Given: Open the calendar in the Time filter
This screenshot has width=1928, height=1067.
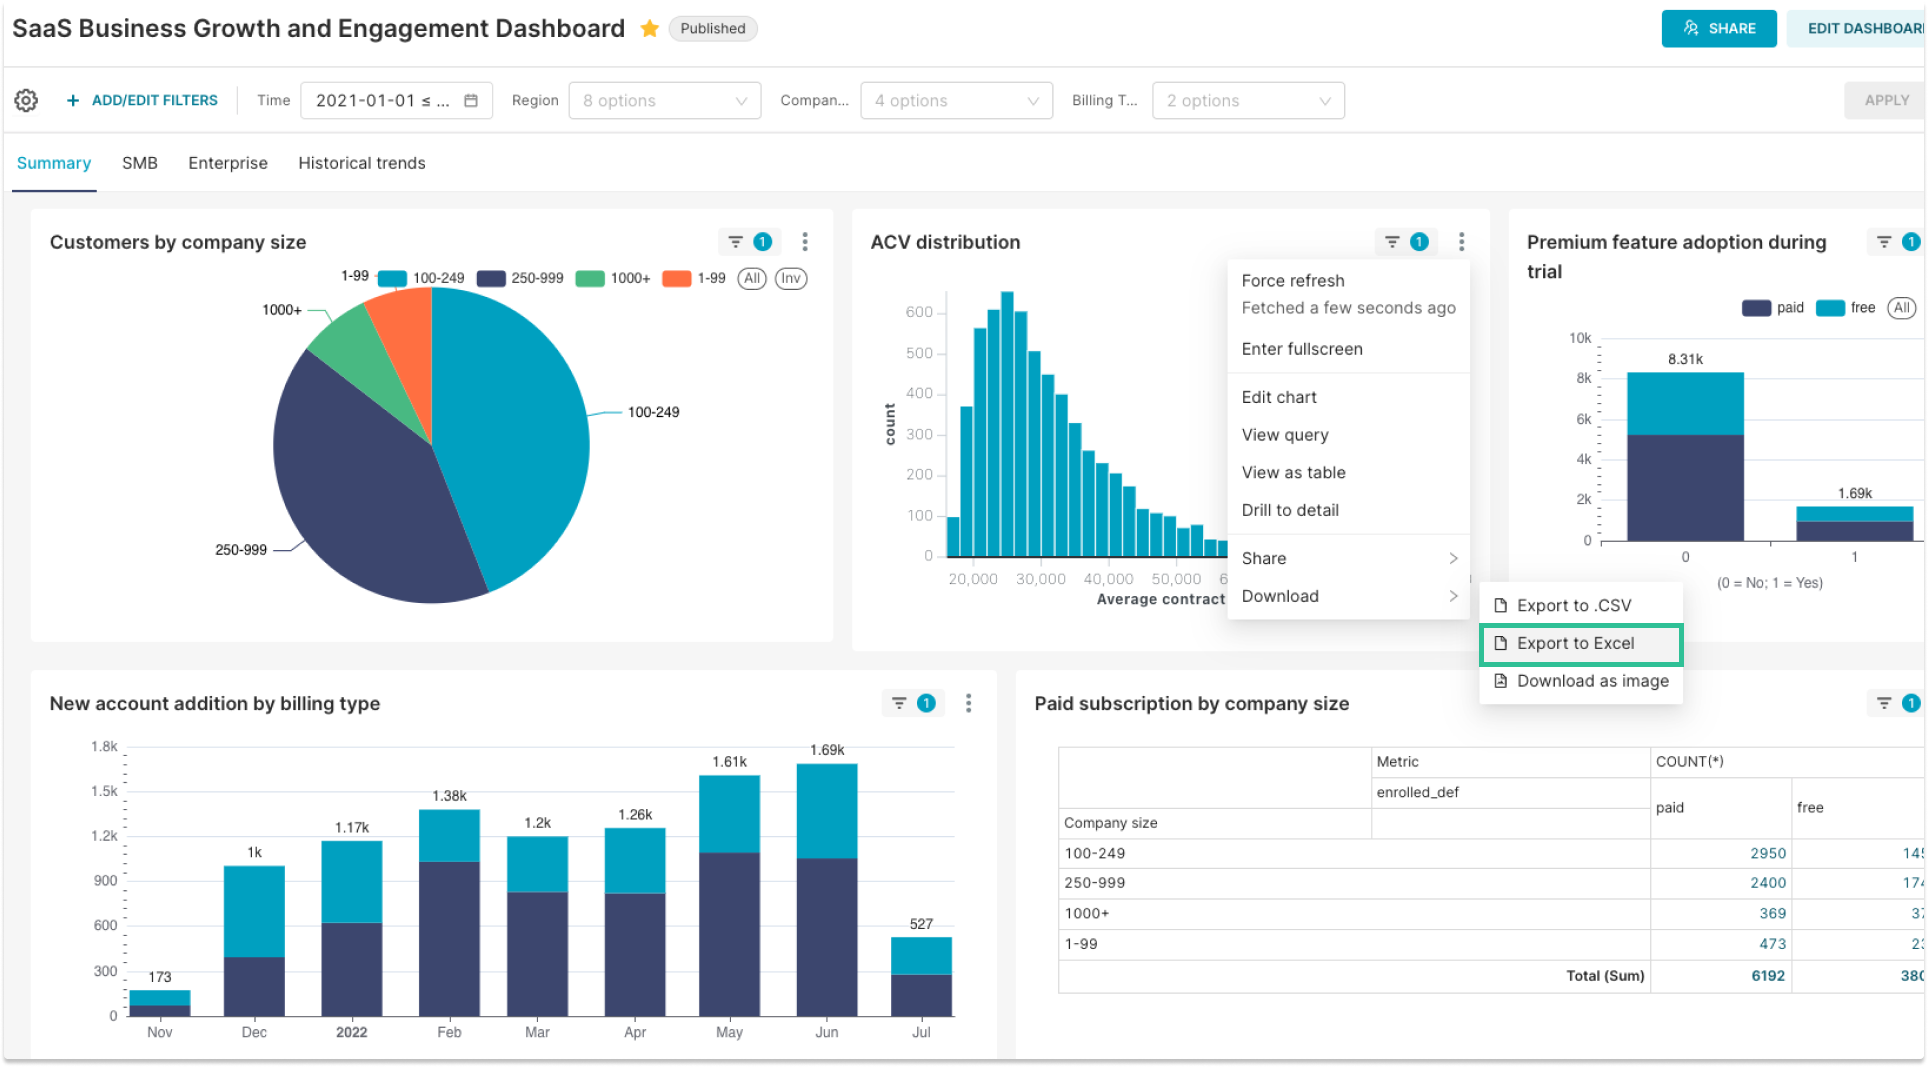Looking at the screenshot, I should coord(471,100).
